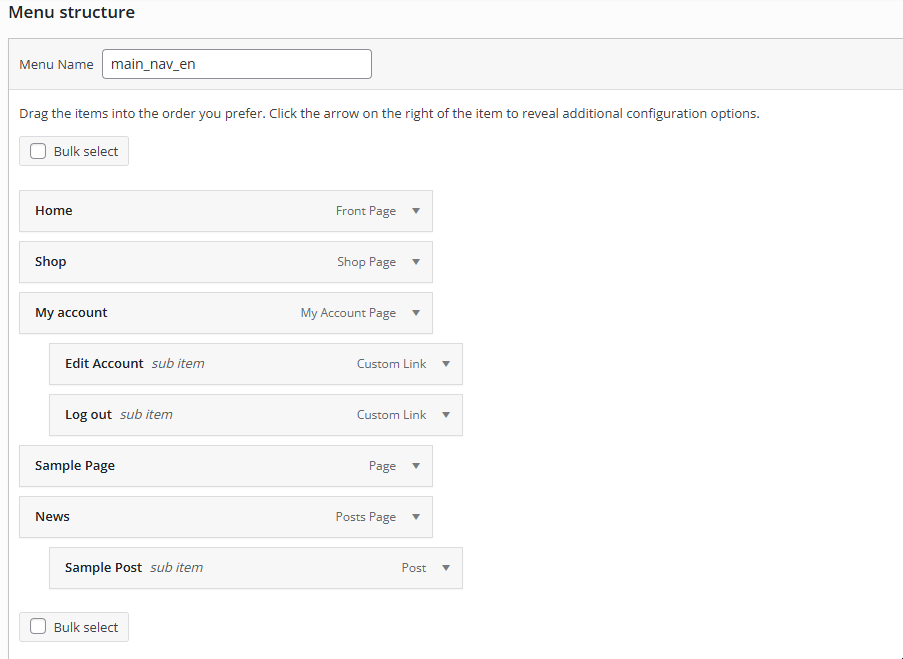Reveal Sample Page item options arrow
Image resolution: width=903 pixels, height=659 pixels.
pyautogui.click(x=416, y=466)
